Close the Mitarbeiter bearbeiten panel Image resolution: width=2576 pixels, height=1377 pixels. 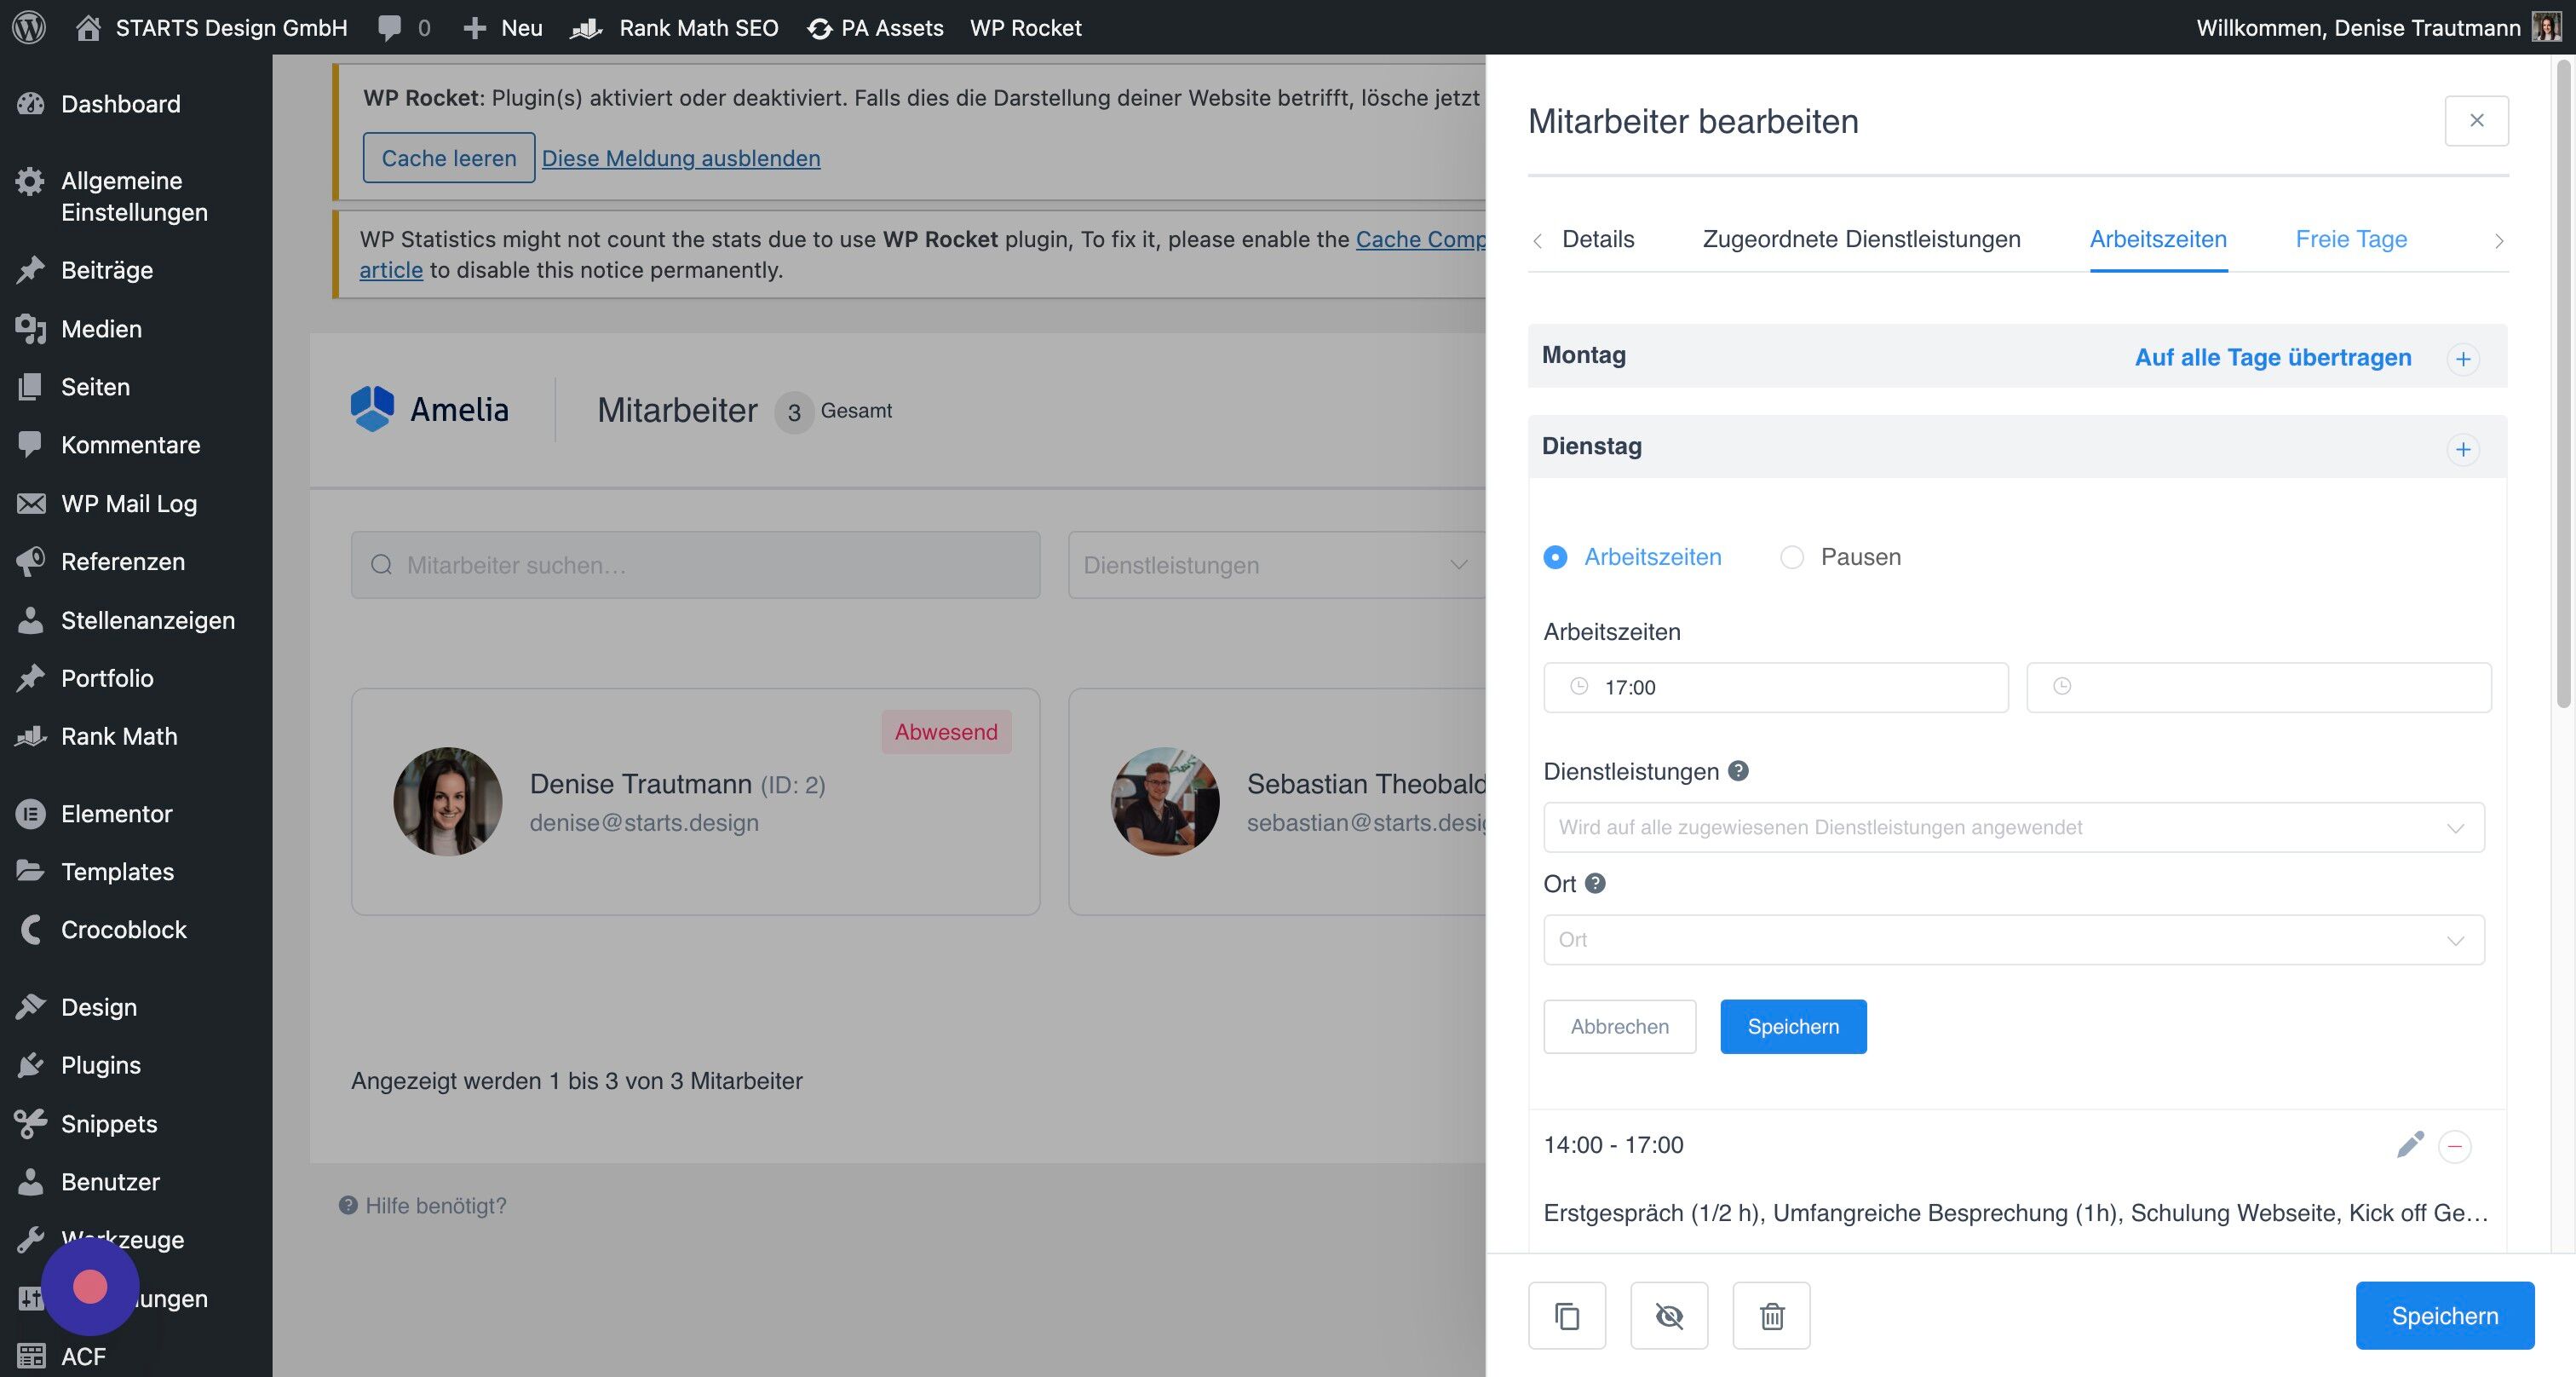click(2477, 120)
